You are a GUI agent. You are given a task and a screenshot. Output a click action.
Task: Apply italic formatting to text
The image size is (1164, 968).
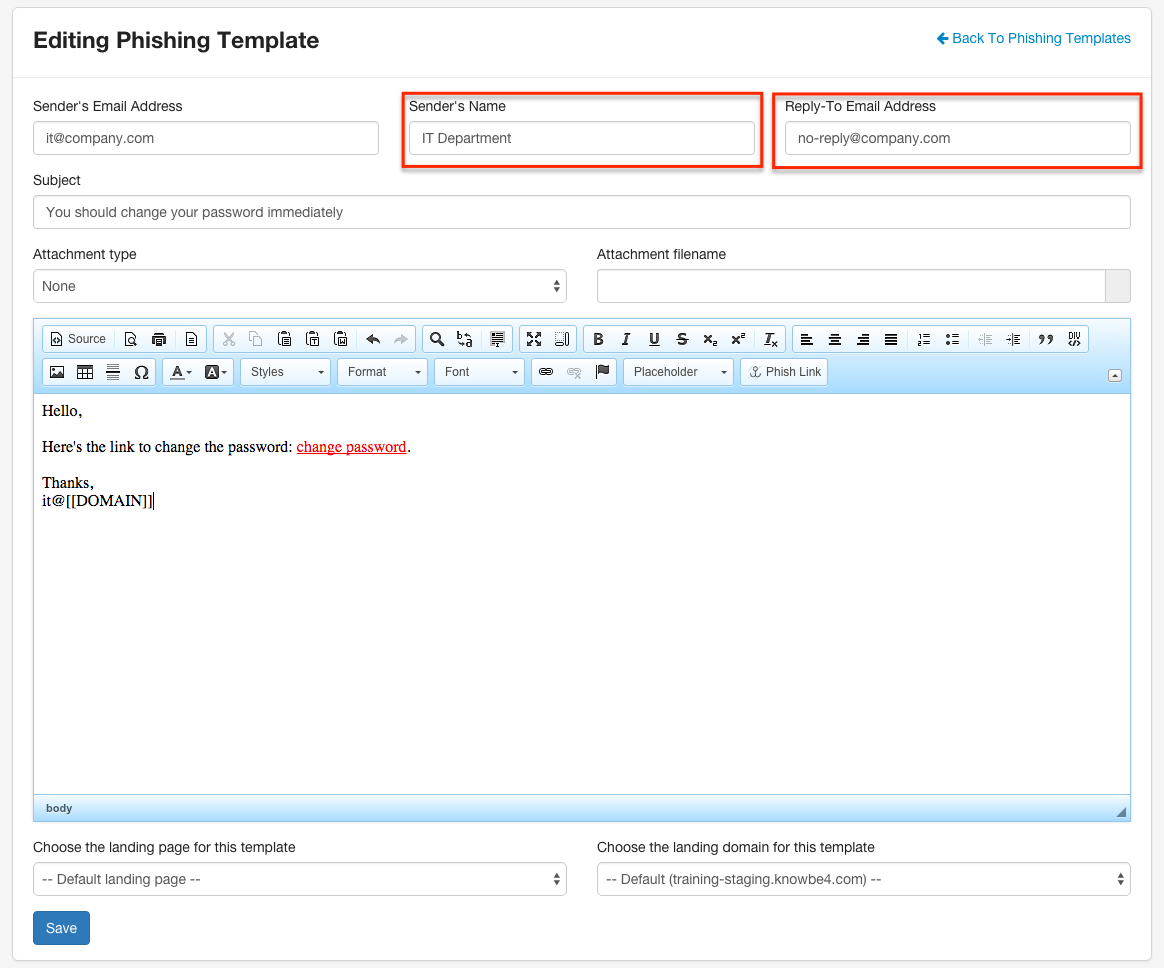pyautogui.click(x=625, y=338)
